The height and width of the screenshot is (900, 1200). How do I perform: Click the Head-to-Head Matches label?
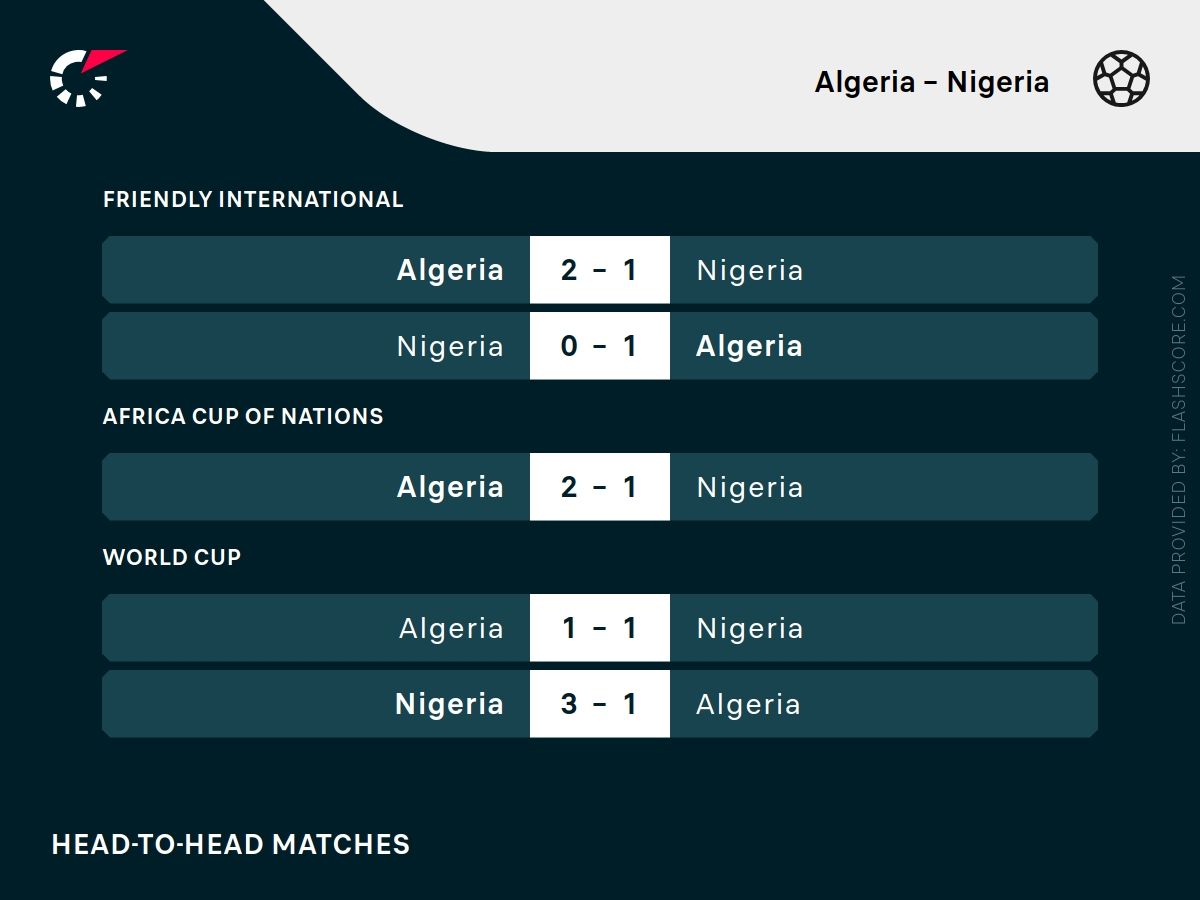tap(230, 844)
